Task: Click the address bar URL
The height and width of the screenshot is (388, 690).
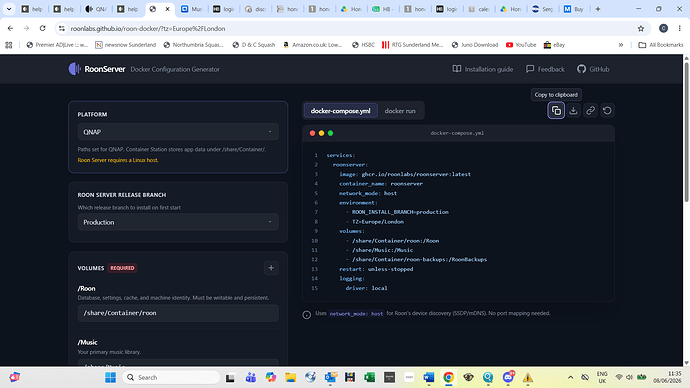Action: click(x=148, y=29)
